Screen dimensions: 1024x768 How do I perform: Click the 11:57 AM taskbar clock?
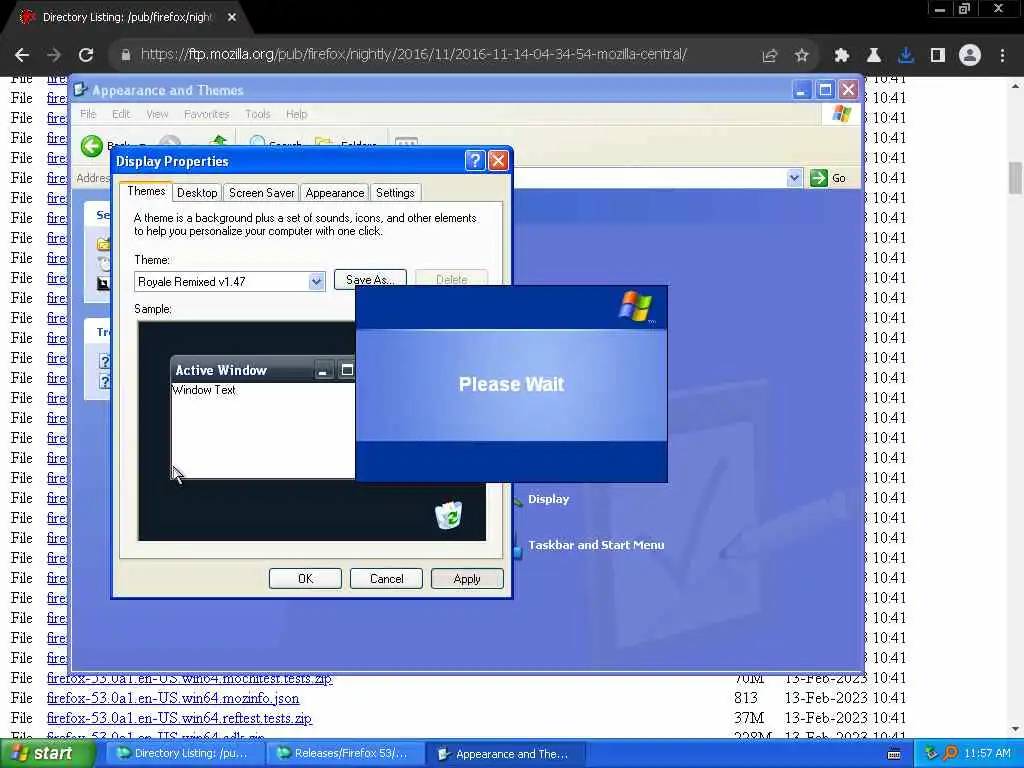[x=987, y=754]
